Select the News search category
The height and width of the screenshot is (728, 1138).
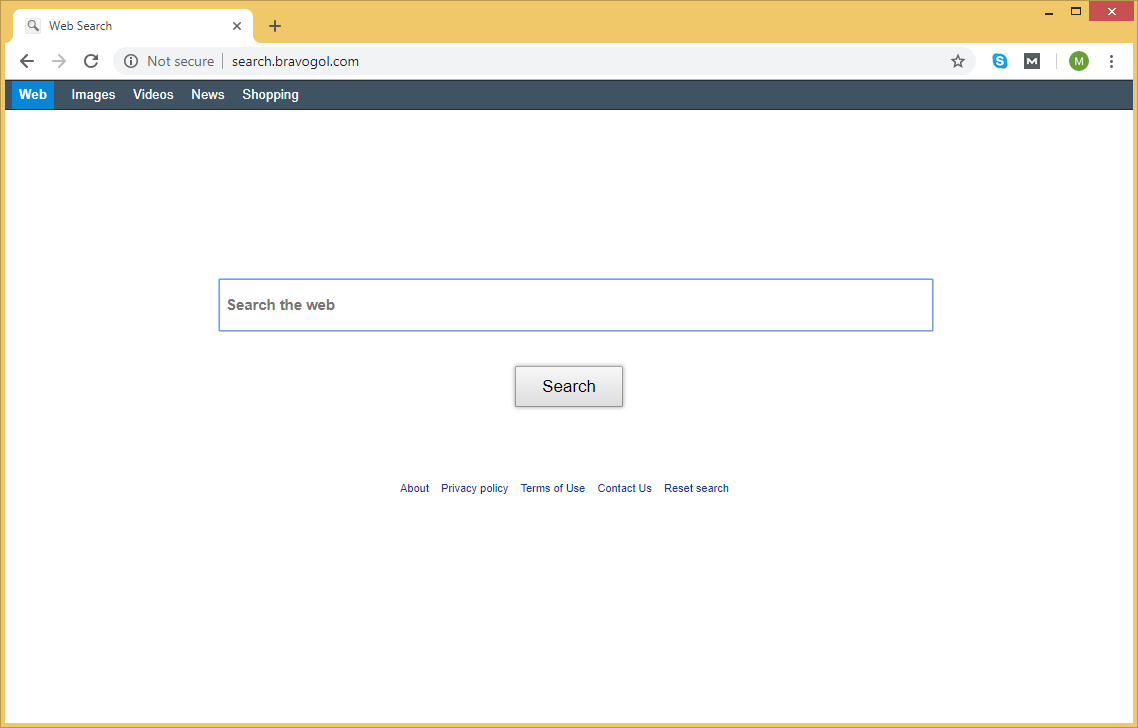pyautogui.click(x=208, y=95)
